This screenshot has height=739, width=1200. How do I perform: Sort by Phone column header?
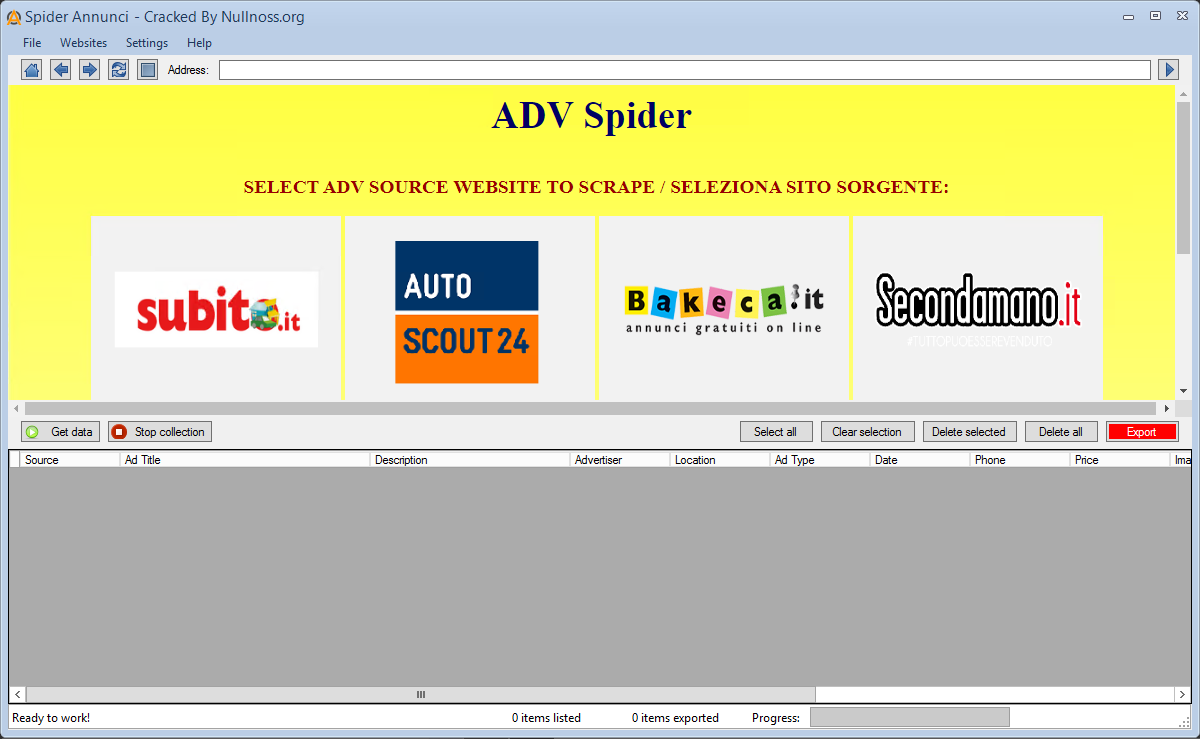(1020, 460)
